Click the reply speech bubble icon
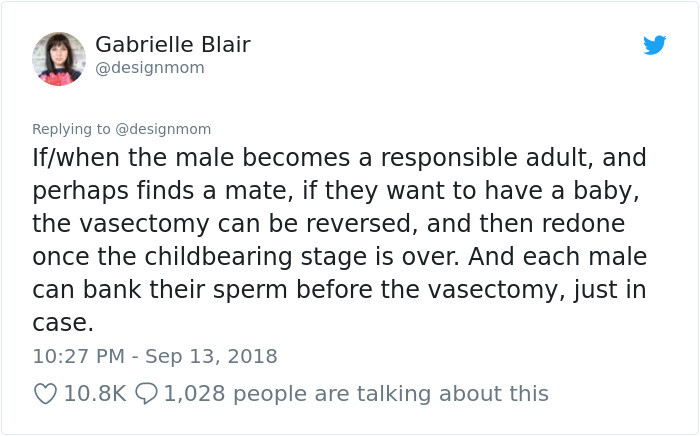The width and height of the screenshot is (700, 436). point(146,394)
